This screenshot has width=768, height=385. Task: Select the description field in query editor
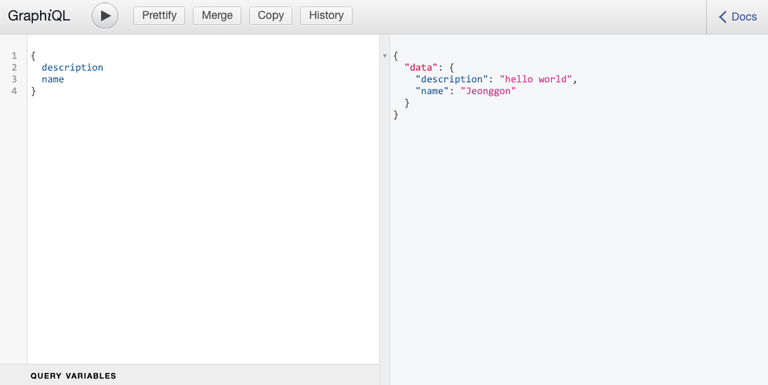tap(72, 68)
